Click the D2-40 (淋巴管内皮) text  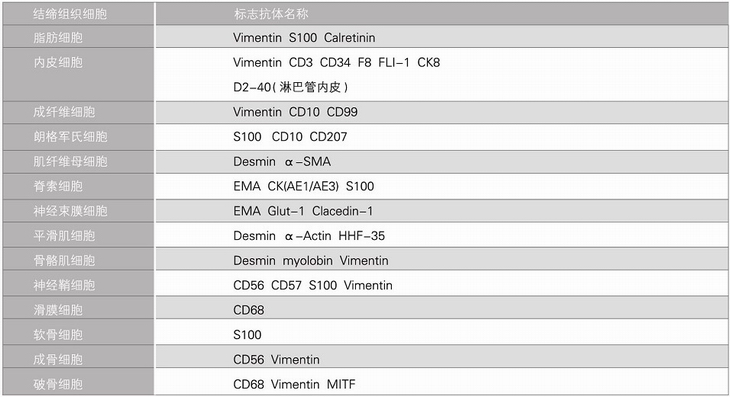coord(291,87)
